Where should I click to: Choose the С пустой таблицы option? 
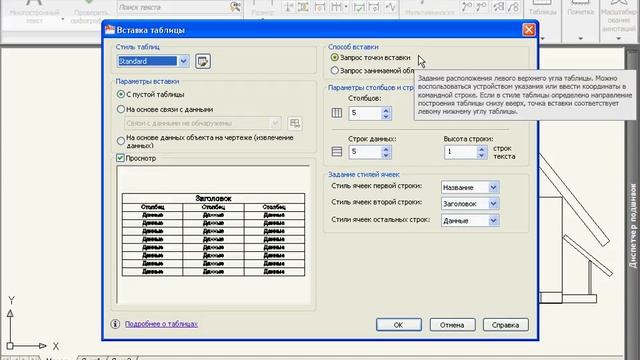(x=121, y=94)
